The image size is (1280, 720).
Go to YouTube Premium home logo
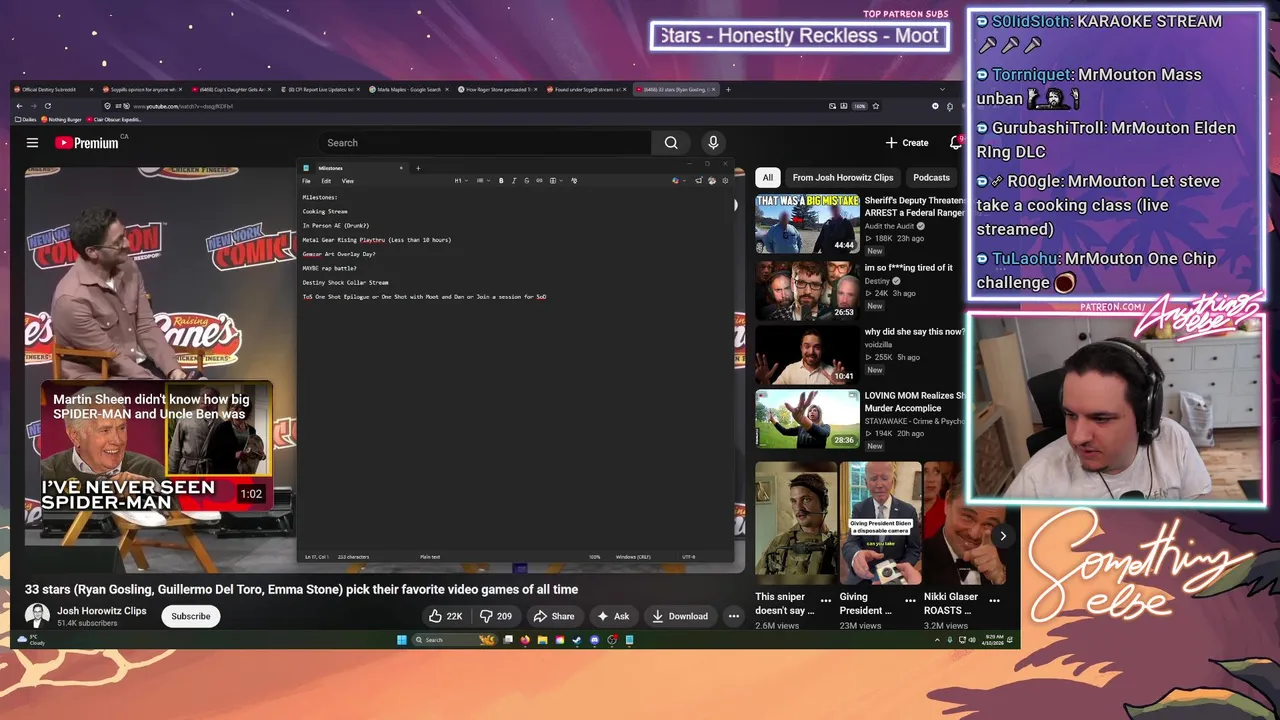[x=87, y=143]
